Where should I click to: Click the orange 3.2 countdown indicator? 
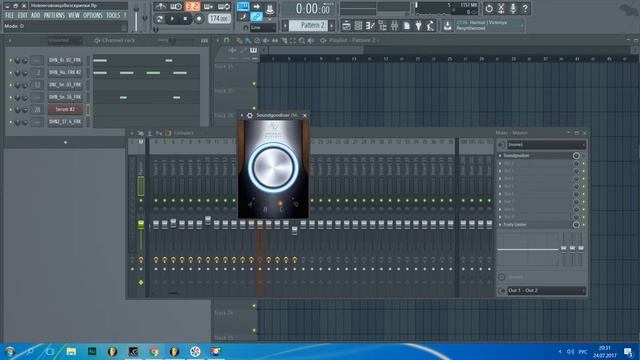point(192,7)
